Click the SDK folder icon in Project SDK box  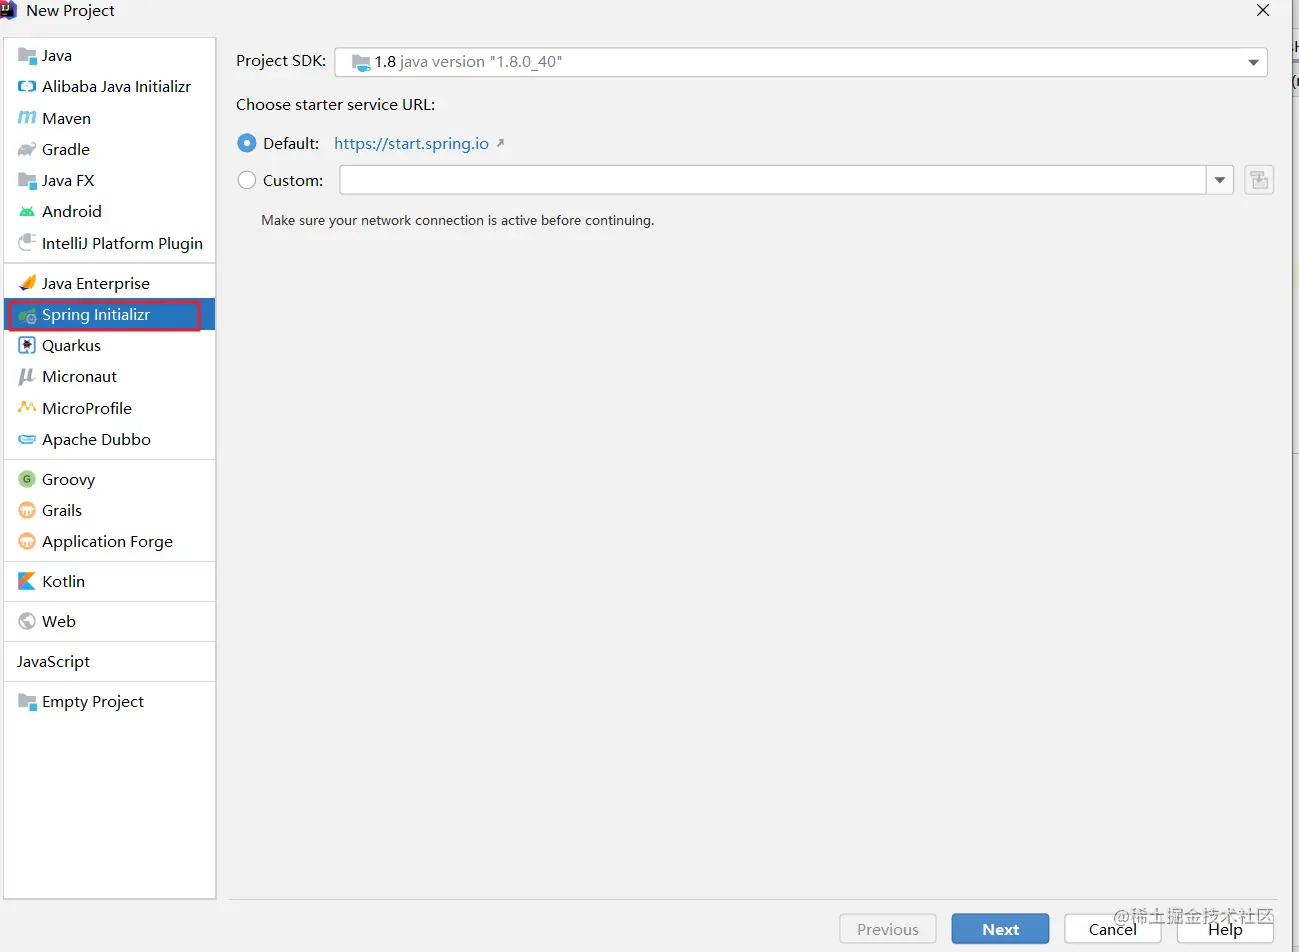[x=361, y=62]
